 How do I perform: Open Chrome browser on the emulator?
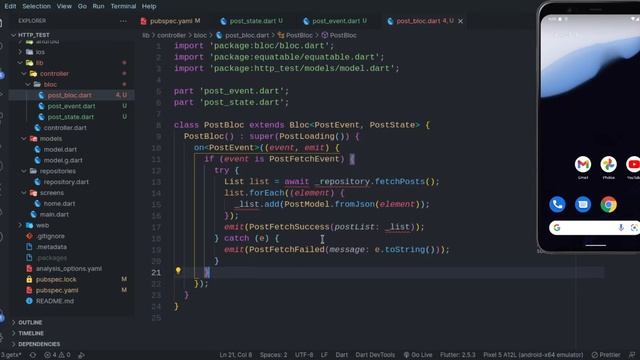pyautogui.click(x=609, y=204)
